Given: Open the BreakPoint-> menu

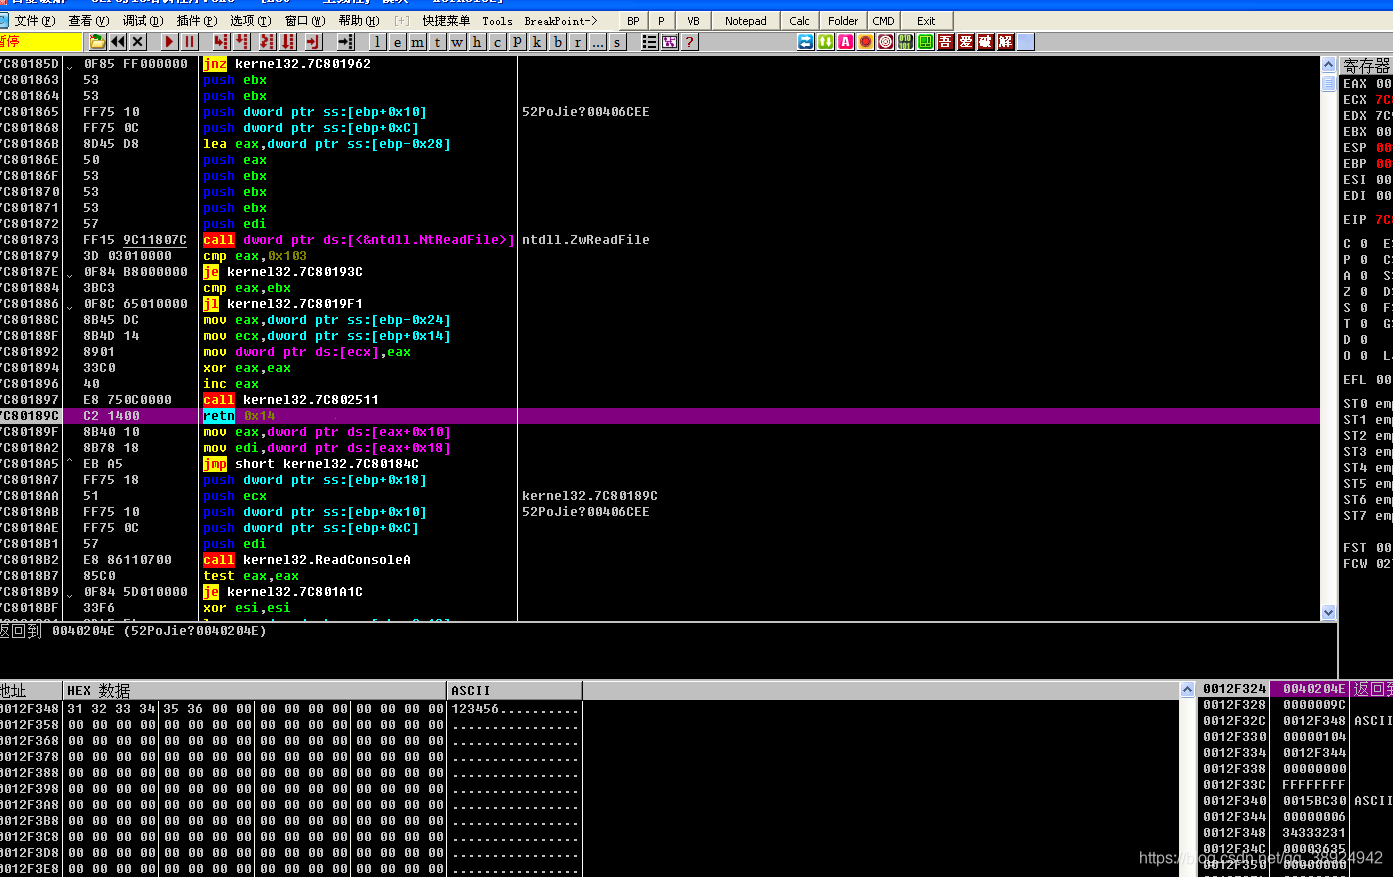Looking at the screenshot, I should click(561, 20).
